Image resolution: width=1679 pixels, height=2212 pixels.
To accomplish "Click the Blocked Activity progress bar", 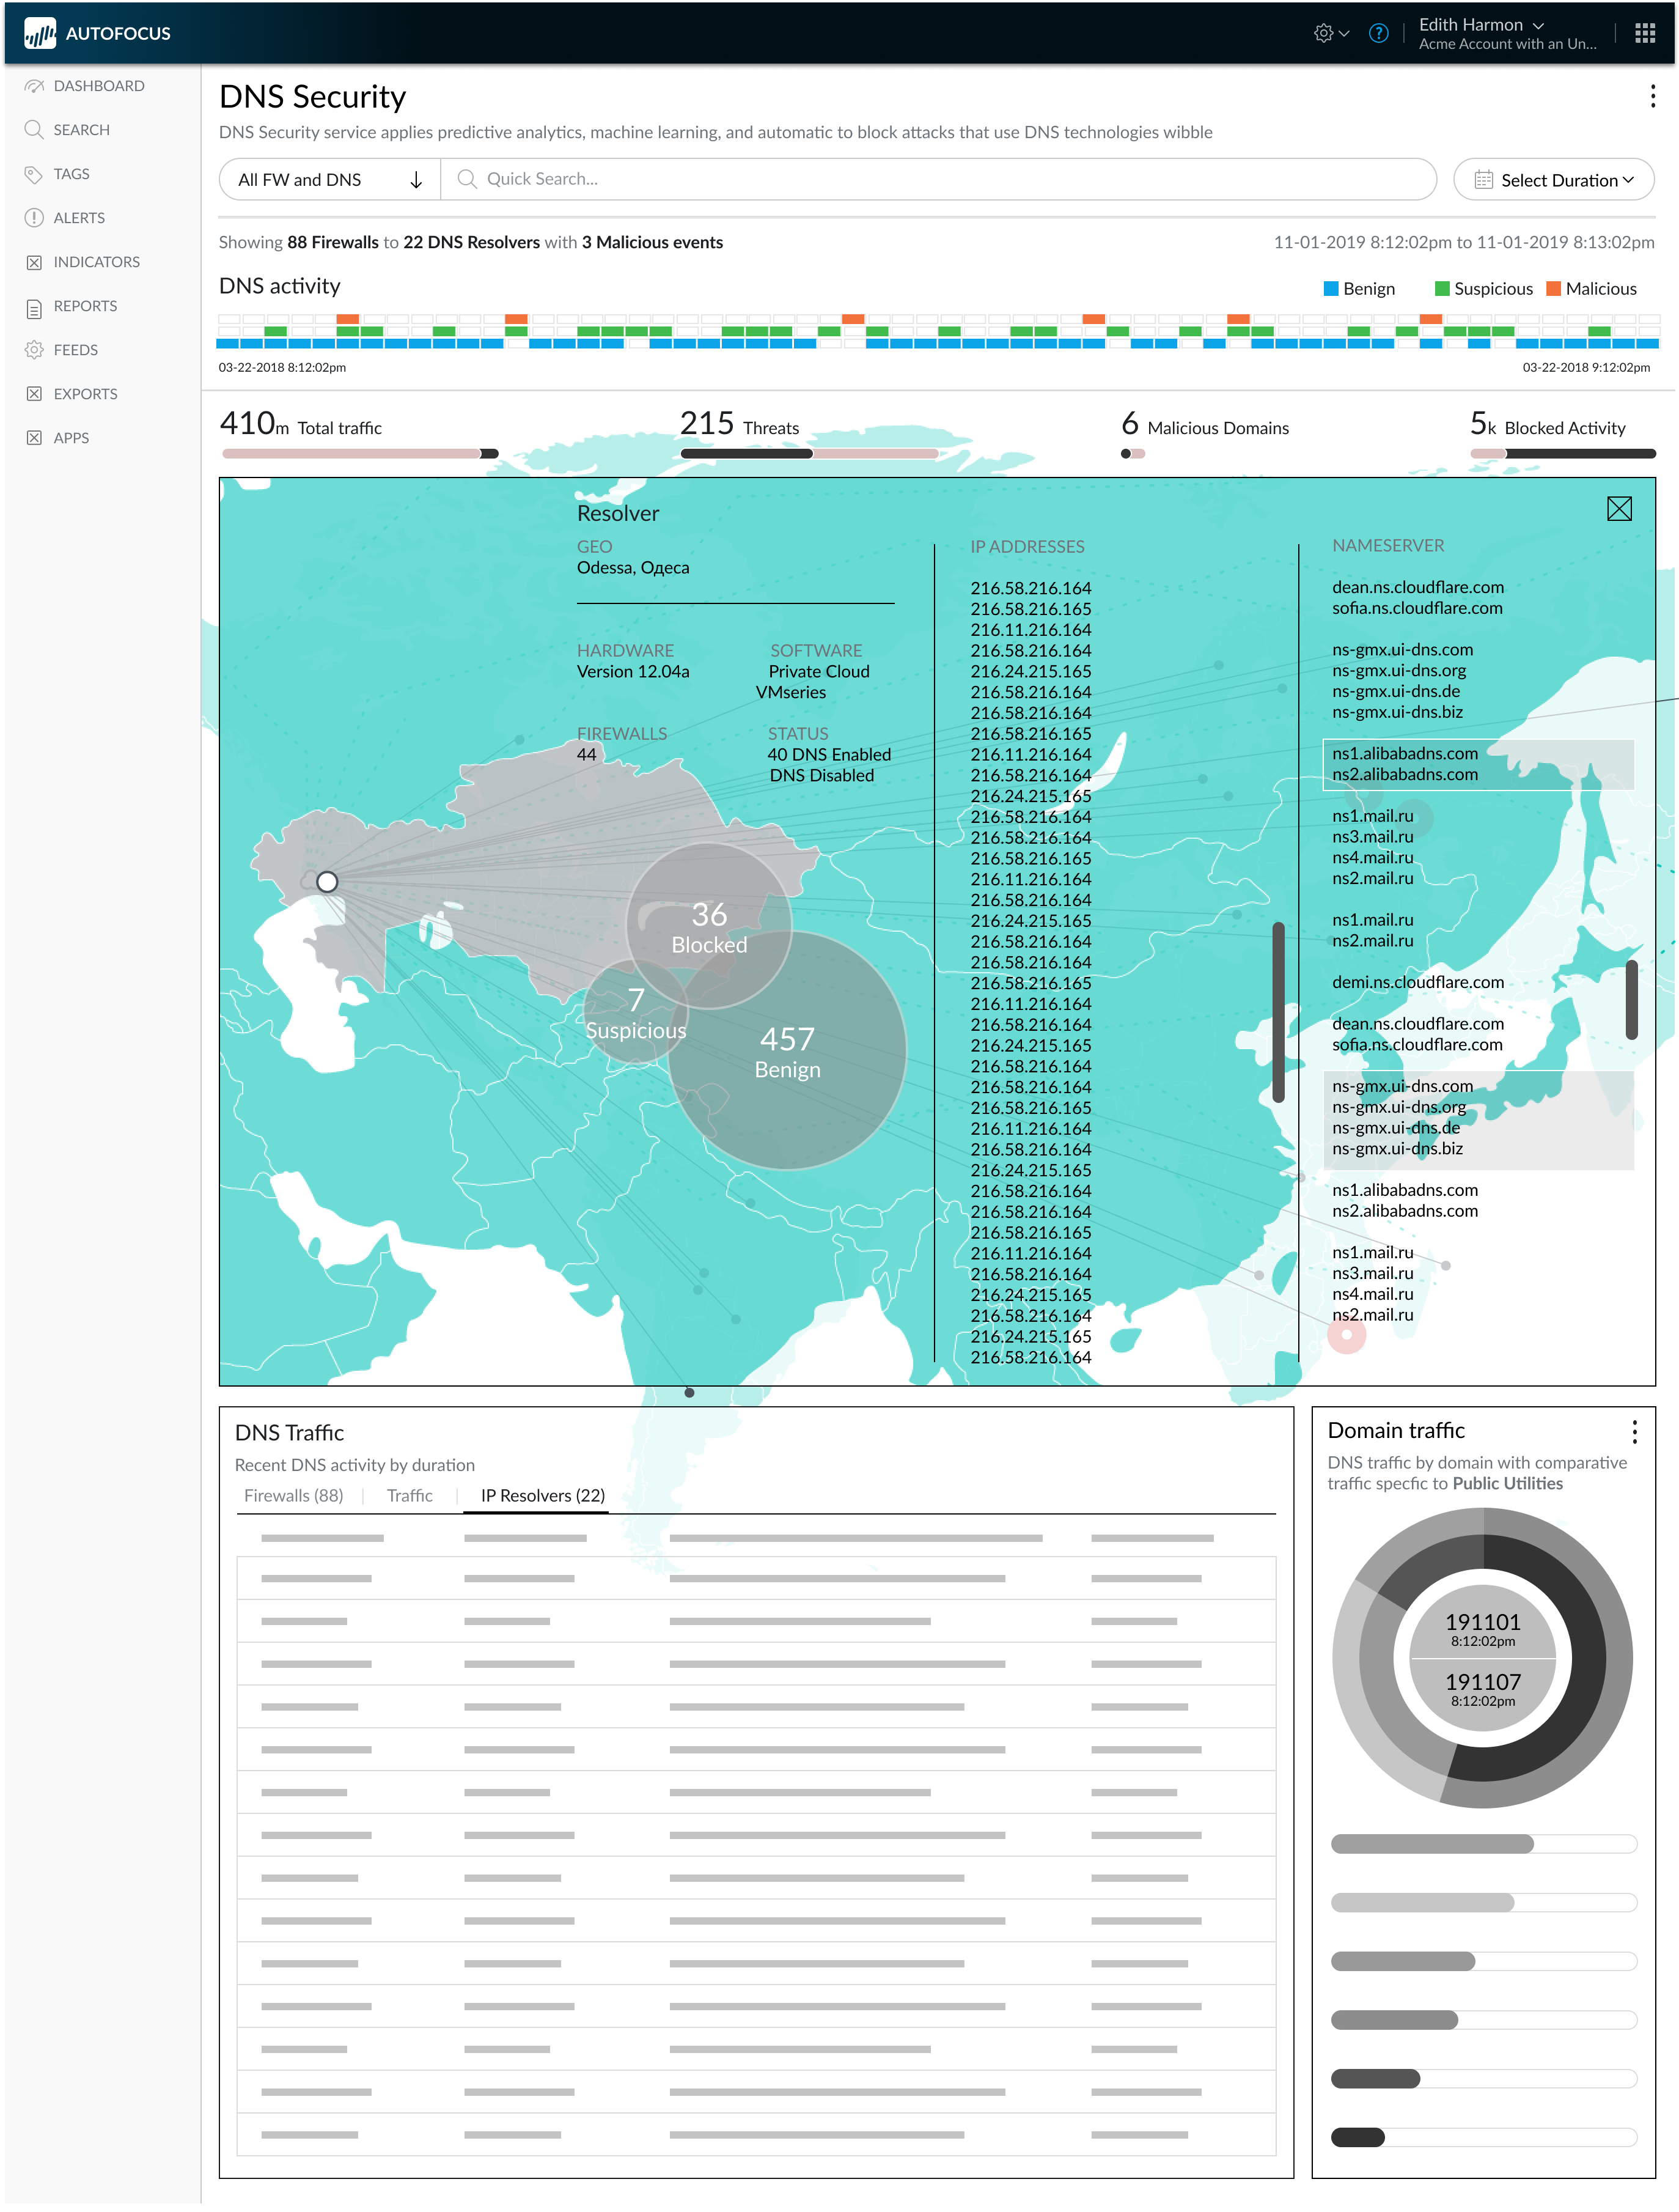I will [1562, 454].
